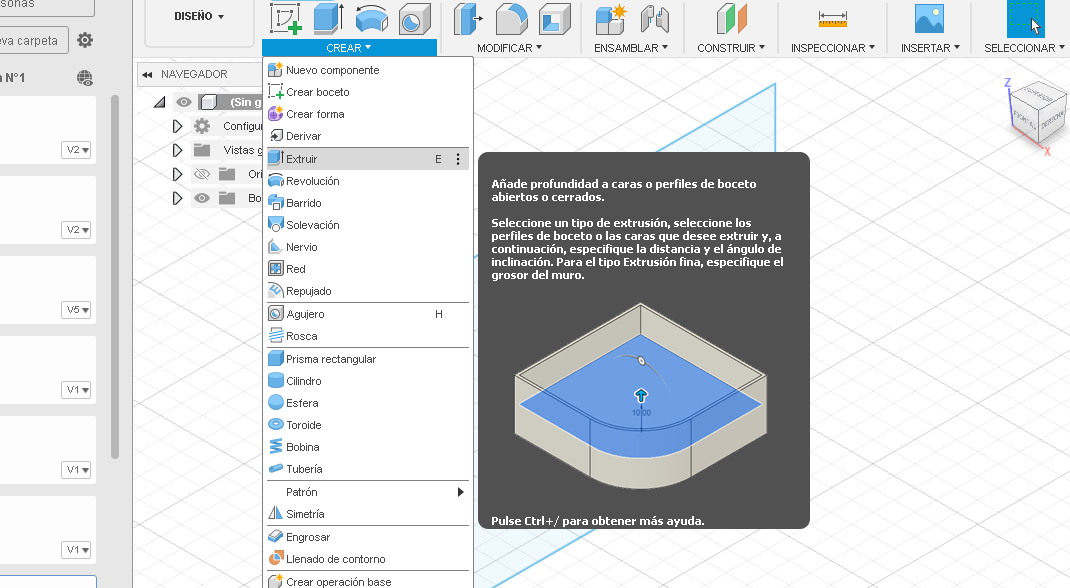
Task: Choose Crear boceto menu entry
Action: (x=367, y=92)
